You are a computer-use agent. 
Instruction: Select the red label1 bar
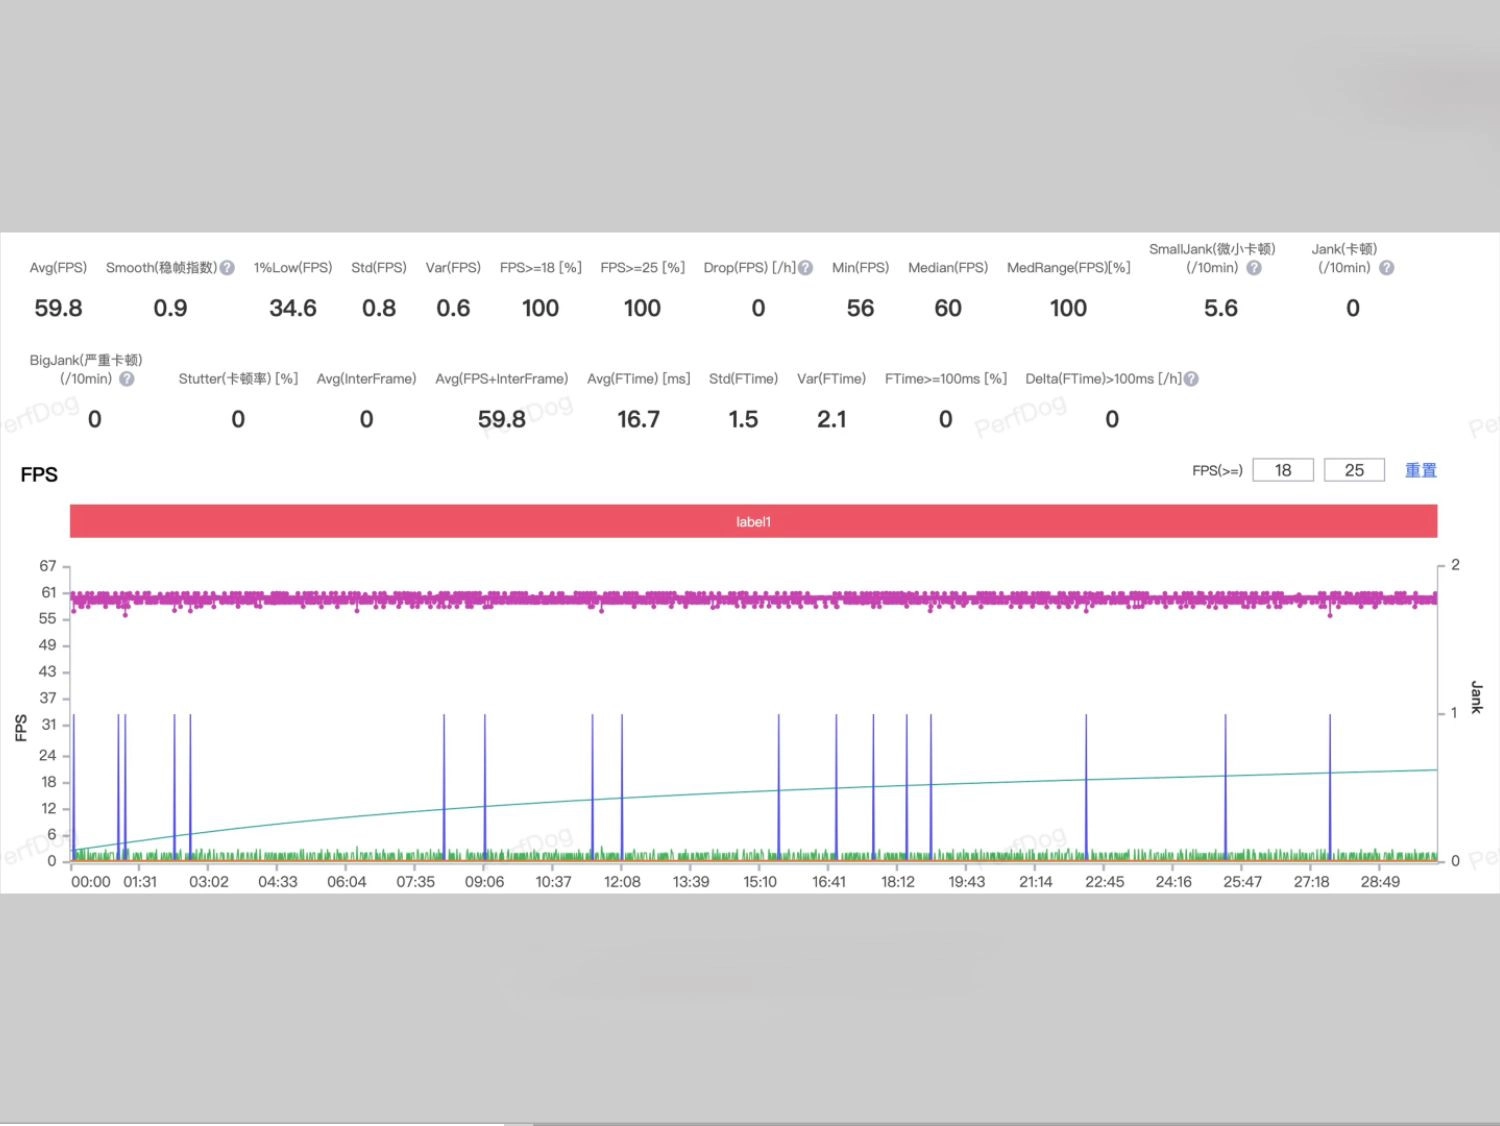click(753, 521)
